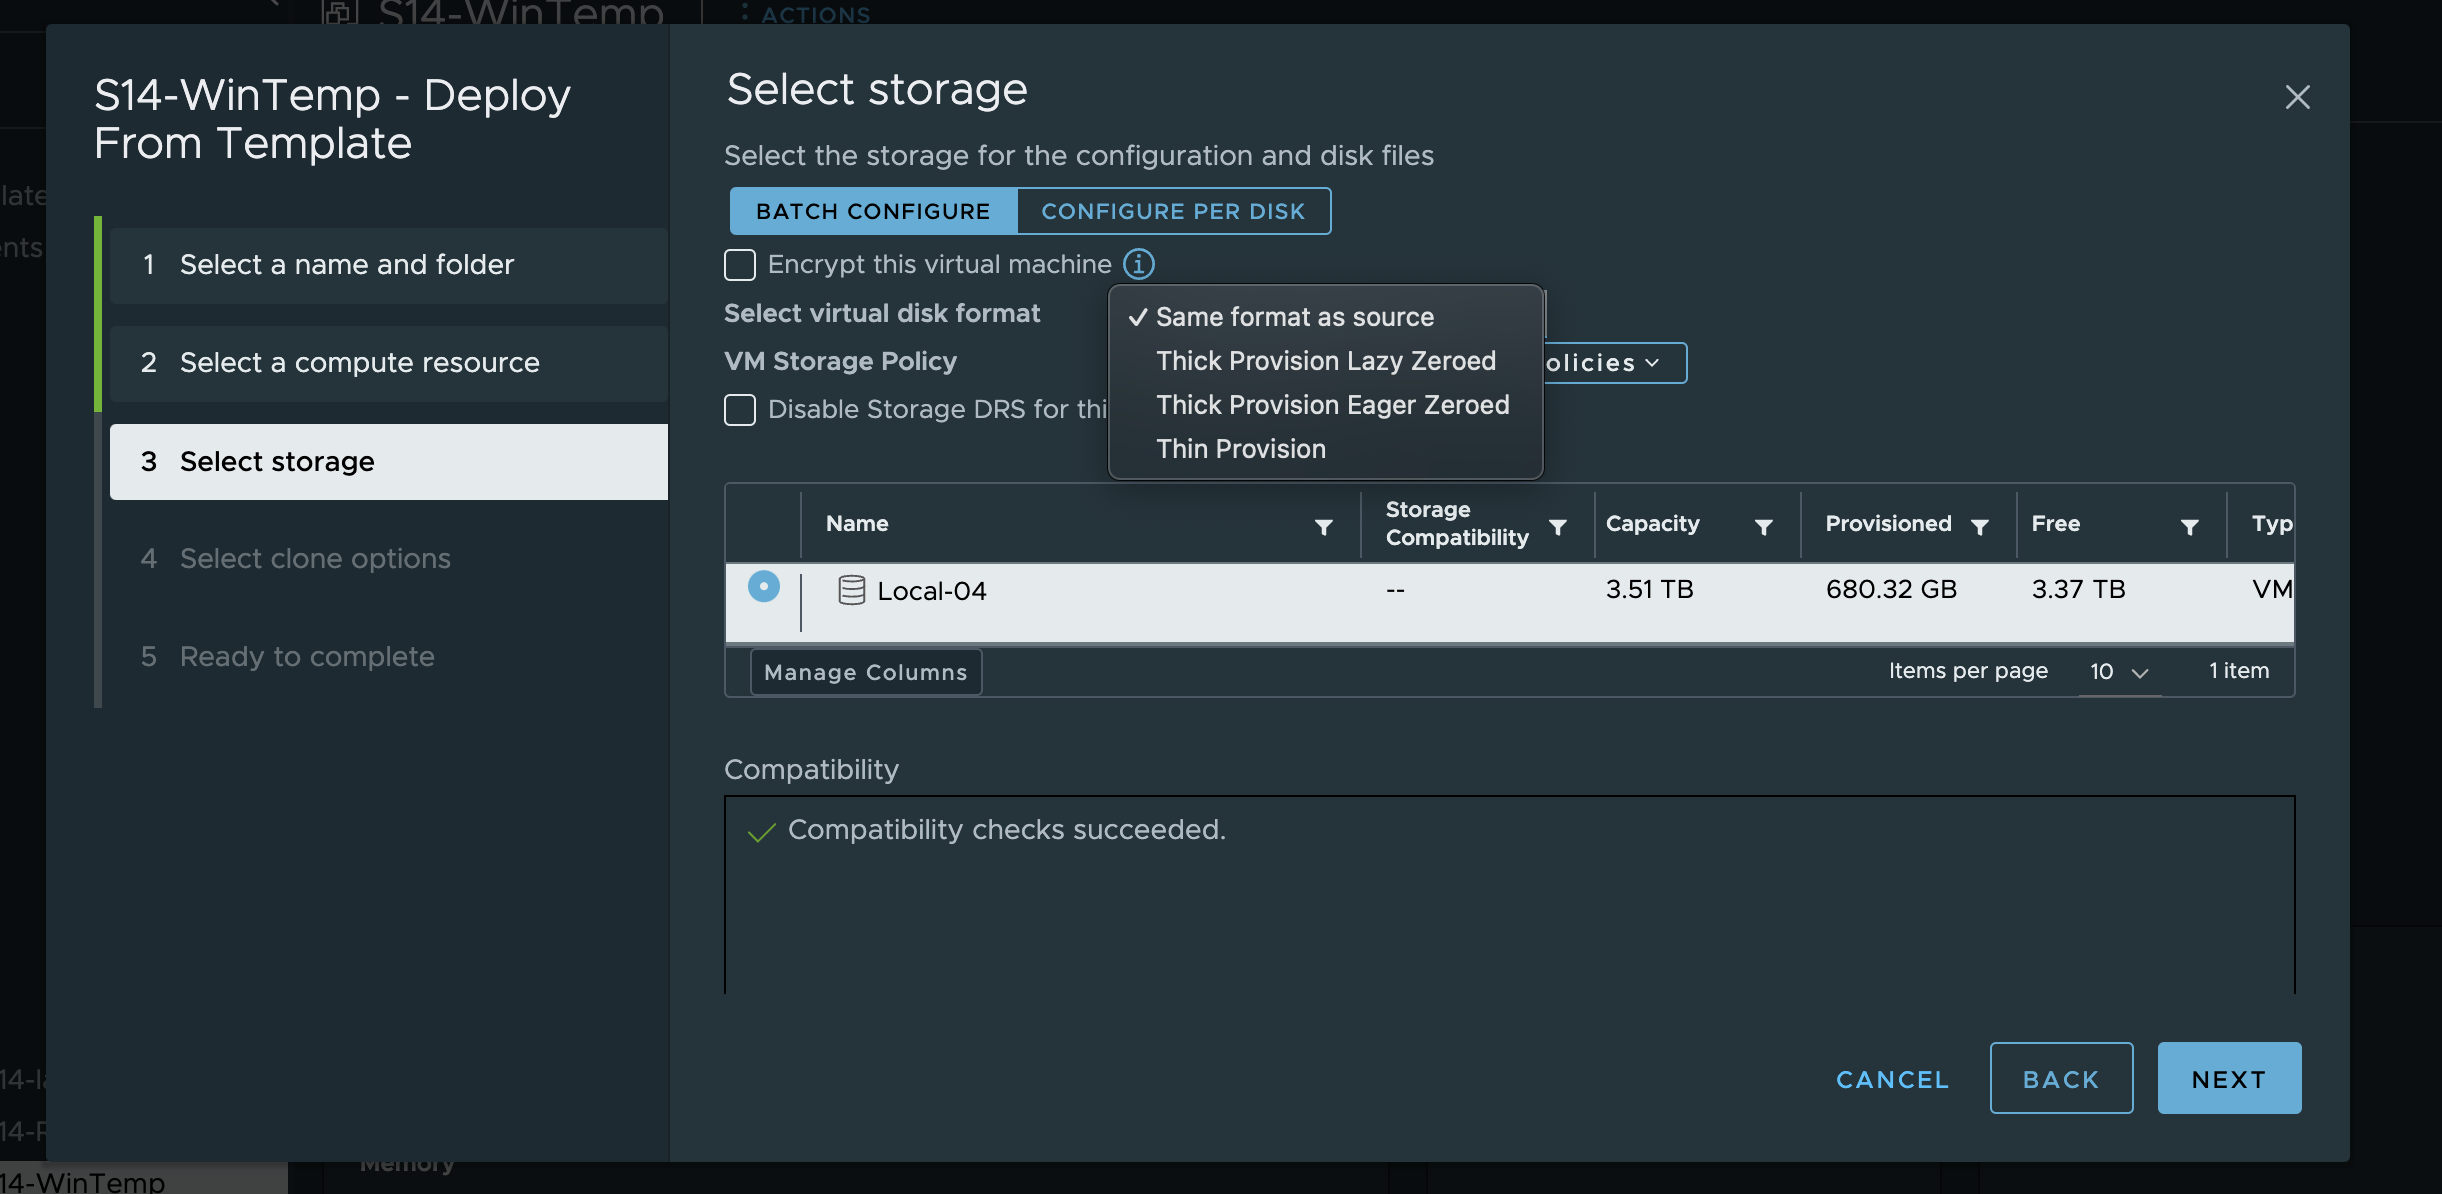Screen dimensions: 2442x1194
Task: Close the deploy template dialog
Action: 2297,97
